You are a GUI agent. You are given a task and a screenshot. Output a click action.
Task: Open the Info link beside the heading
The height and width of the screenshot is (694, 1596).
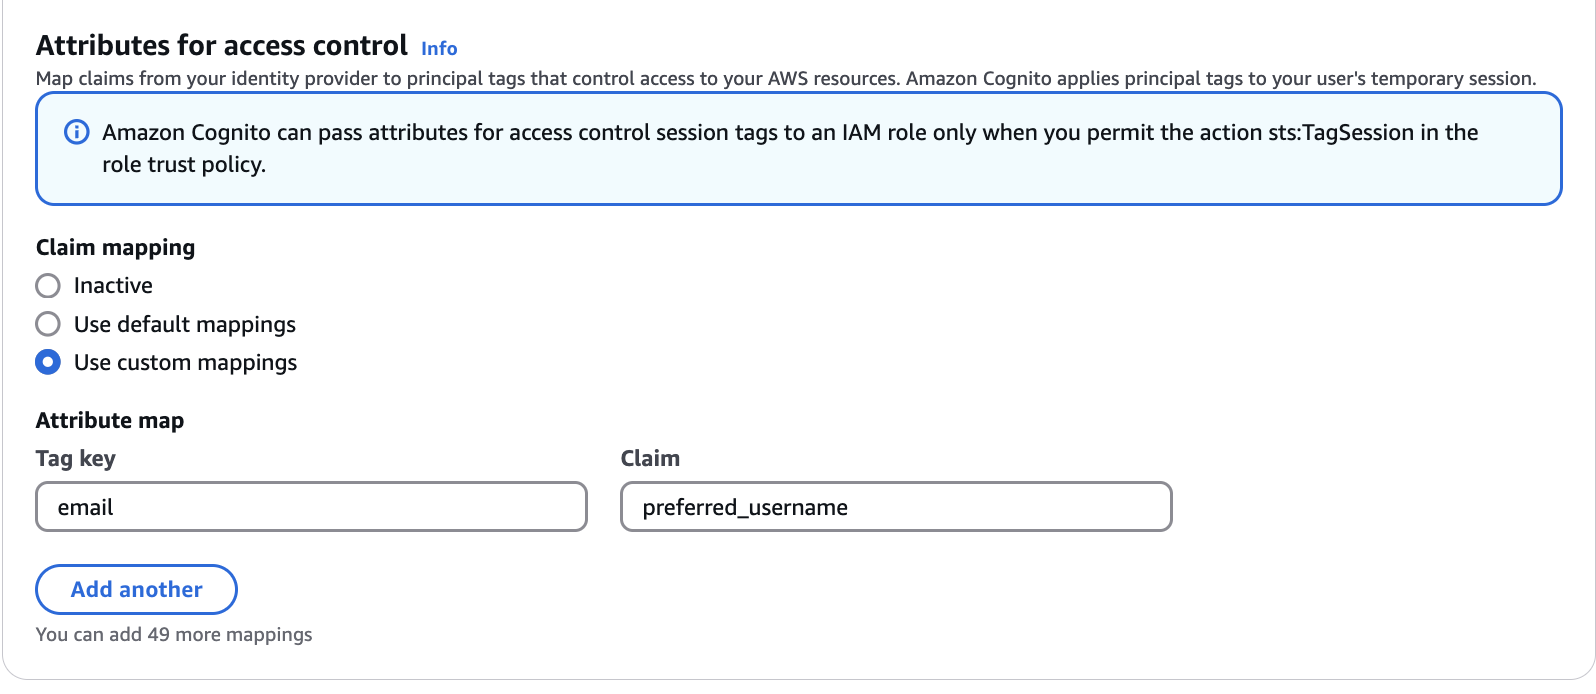(439, 48)
